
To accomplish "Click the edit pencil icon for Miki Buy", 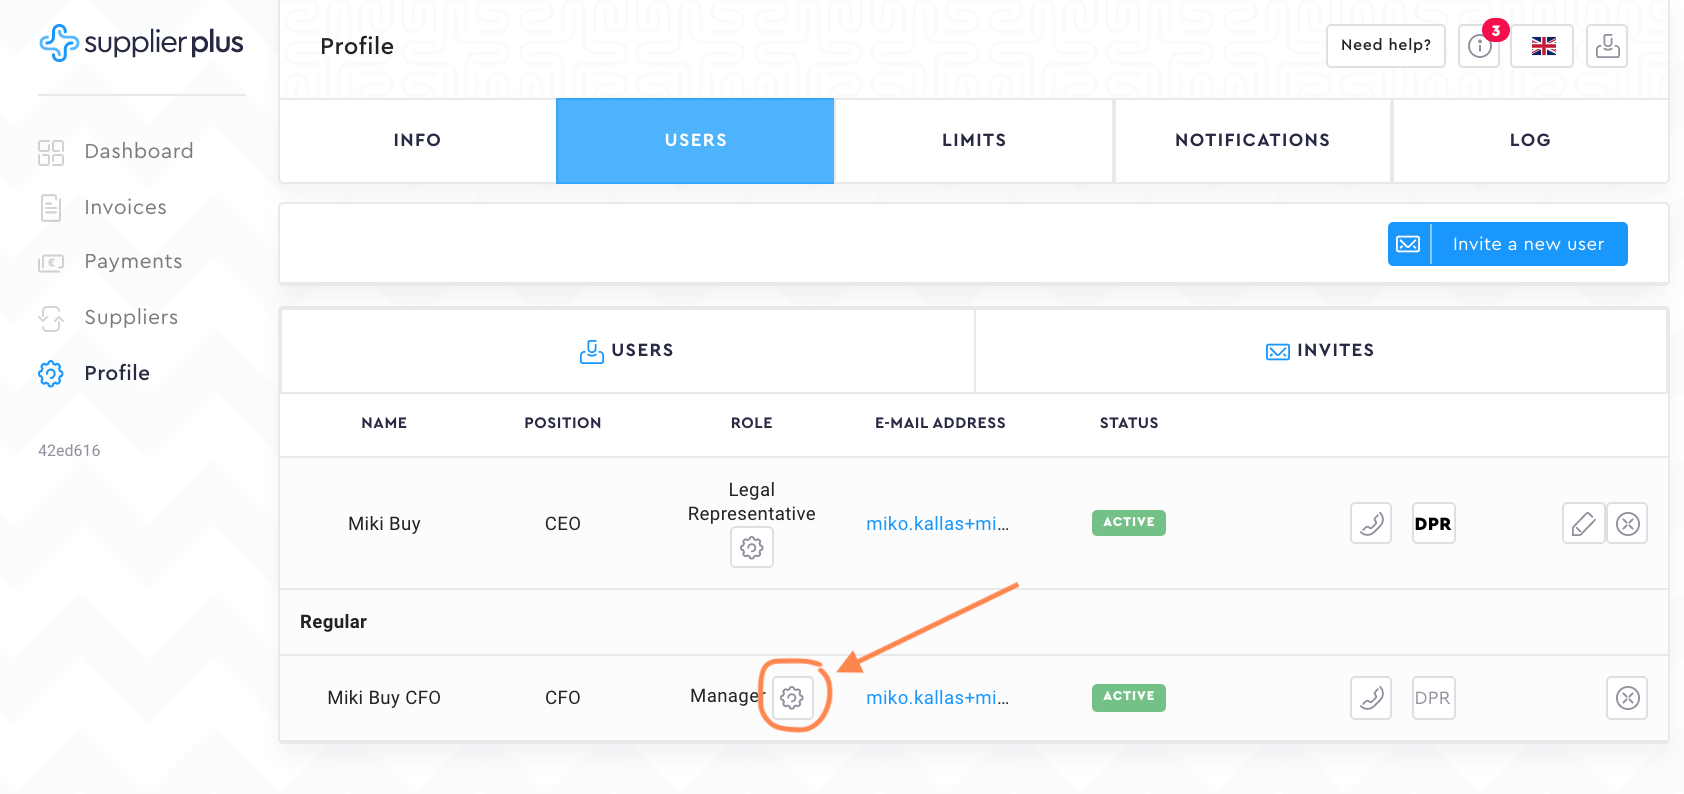I will pyautogui.click(x=1583, y=523).
